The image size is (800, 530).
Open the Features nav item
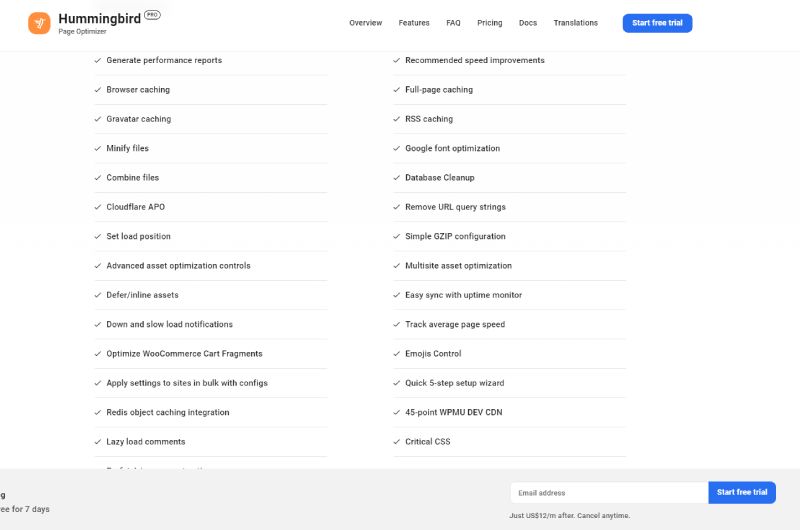tap(414, 23)
